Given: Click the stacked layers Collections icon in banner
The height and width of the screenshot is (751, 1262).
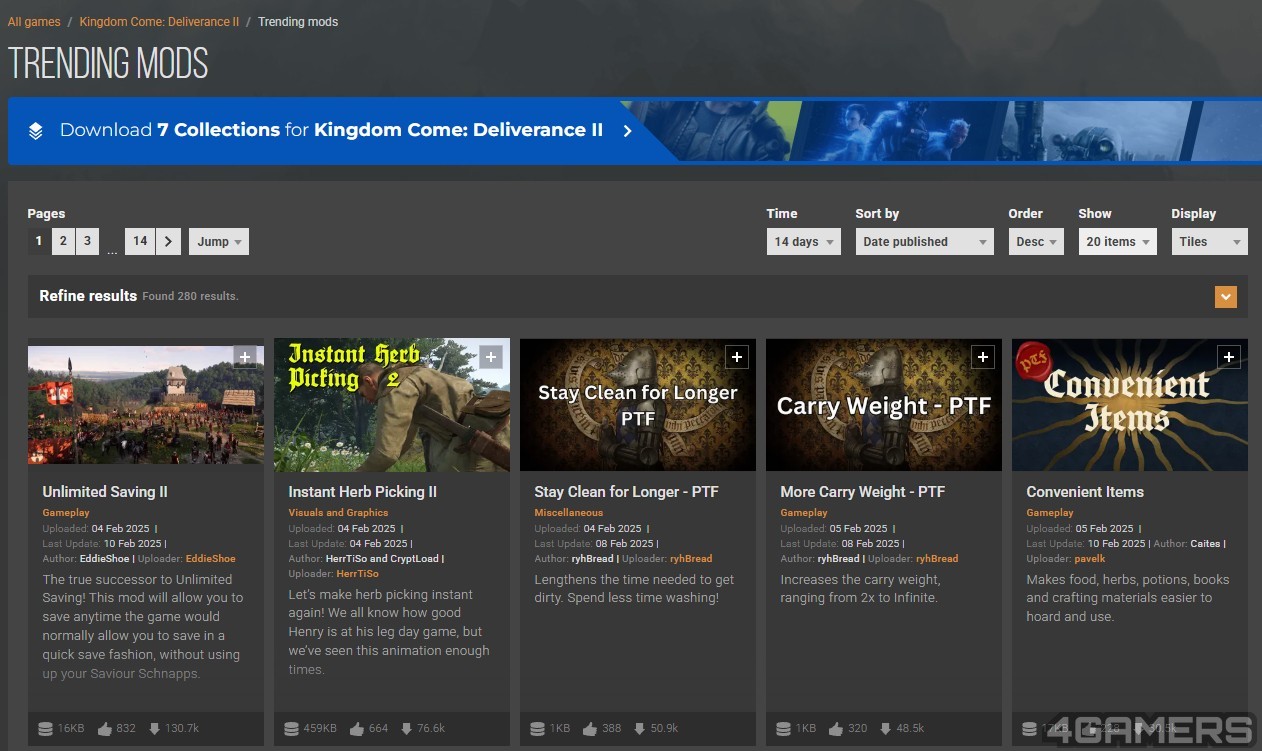Looking at the screenshot, I should pos(35,131).
